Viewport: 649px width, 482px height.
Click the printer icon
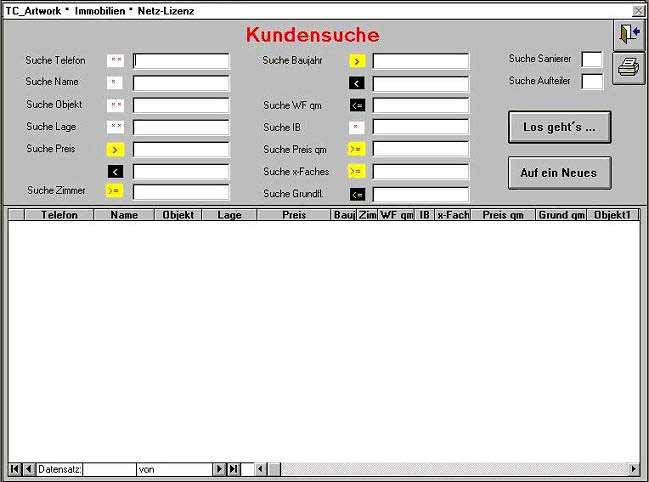coord(628,68)
